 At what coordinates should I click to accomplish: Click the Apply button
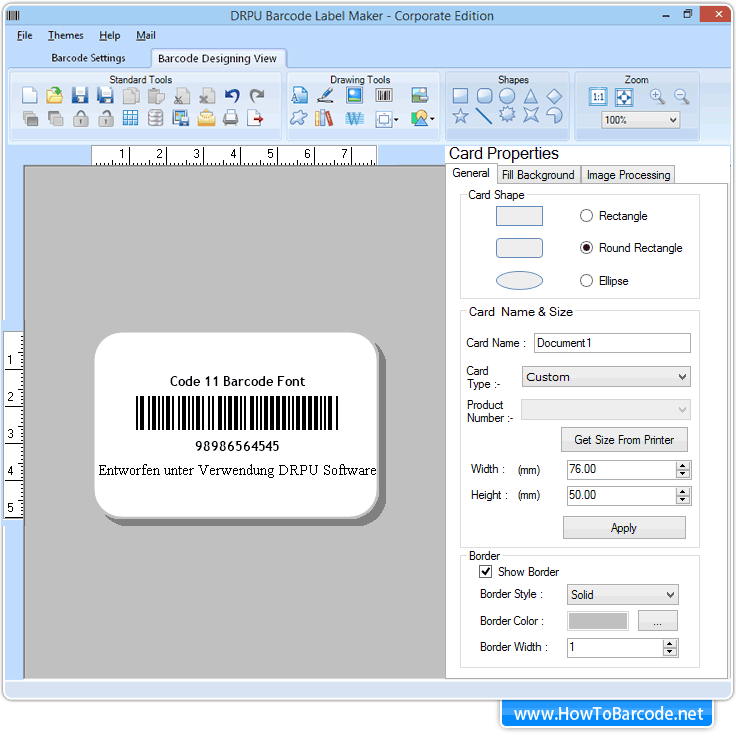tap(624, 528)
